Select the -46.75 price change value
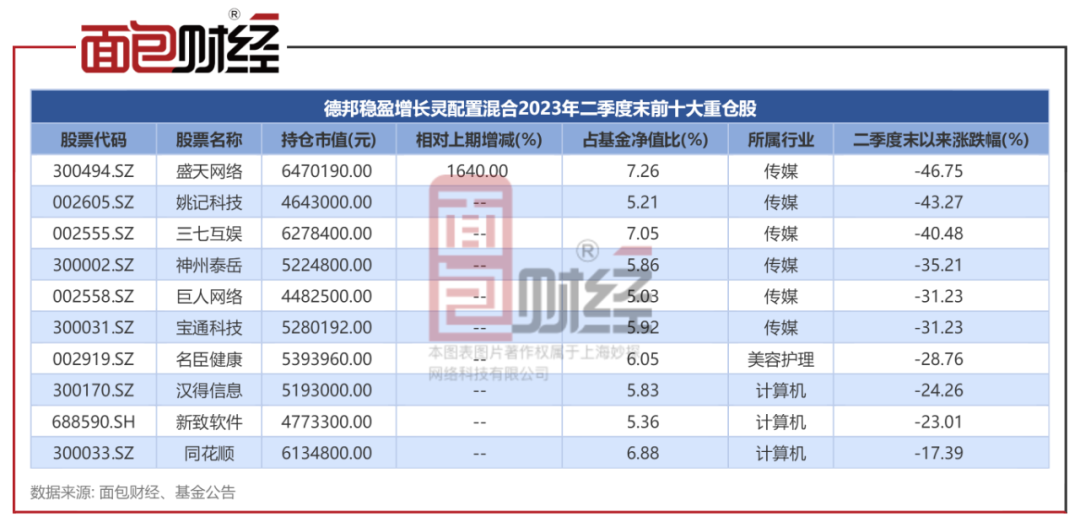This screenshot has height=527, width=1080. click(x=941, y=171)
